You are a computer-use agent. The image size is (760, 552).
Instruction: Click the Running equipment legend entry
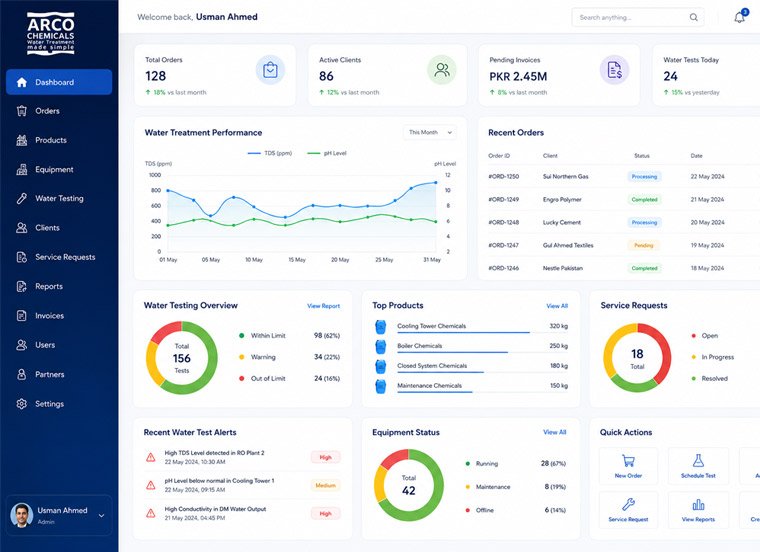pyautogui.click(x=482, y=464)
